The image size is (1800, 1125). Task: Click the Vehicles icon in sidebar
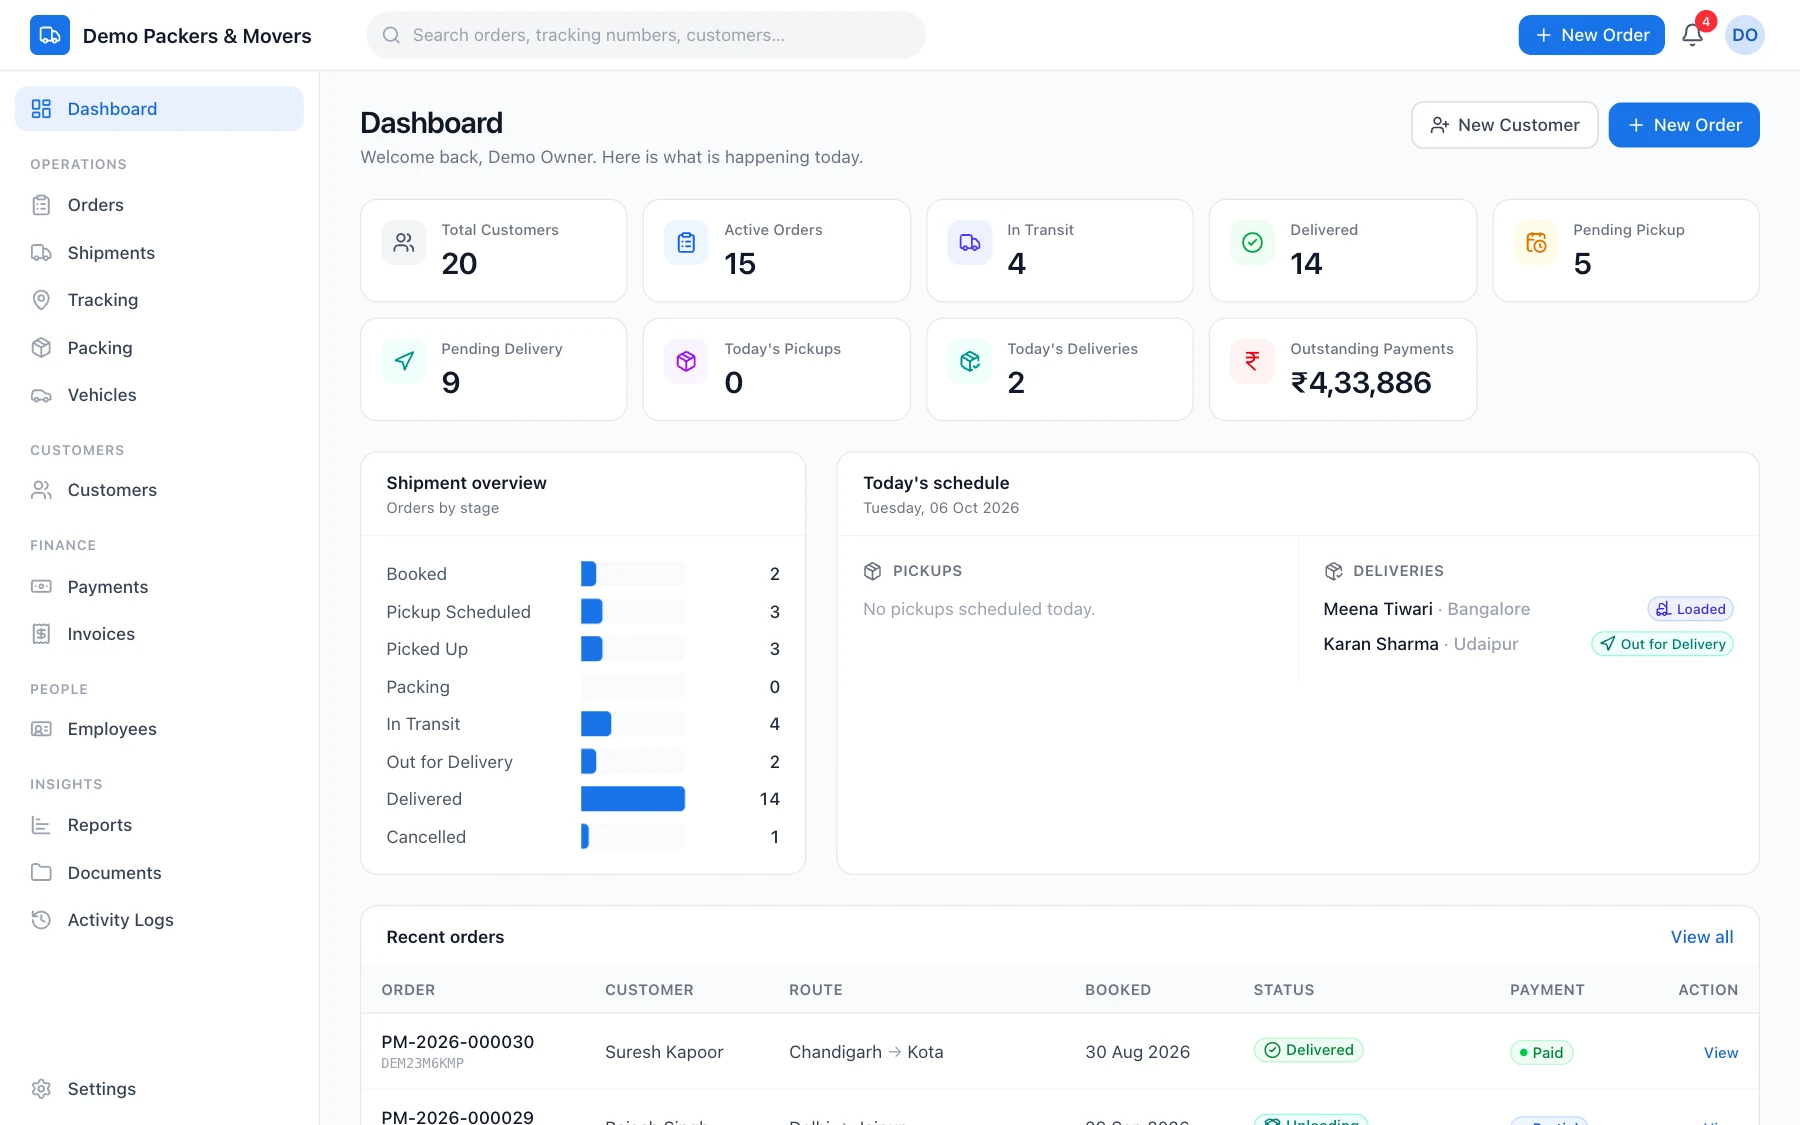(41, 395)
